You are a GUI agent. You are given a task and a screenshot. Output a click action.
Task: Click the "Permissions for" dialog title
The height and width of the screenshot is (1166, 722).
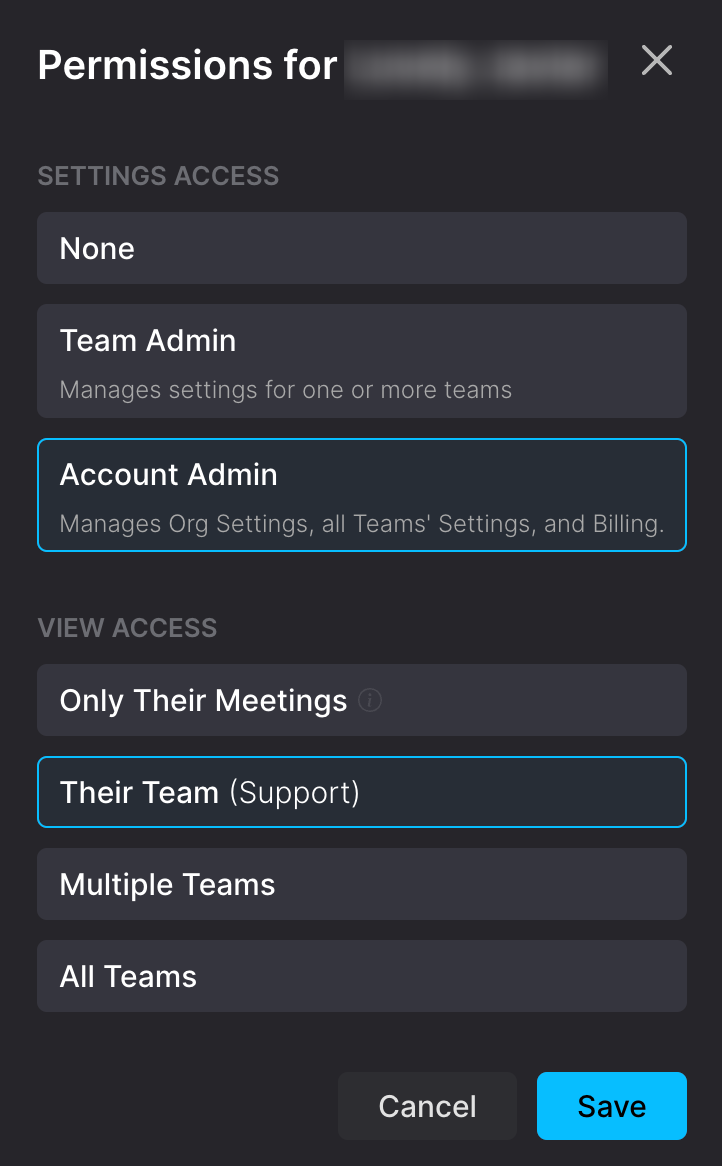click(x=187, y=66)
